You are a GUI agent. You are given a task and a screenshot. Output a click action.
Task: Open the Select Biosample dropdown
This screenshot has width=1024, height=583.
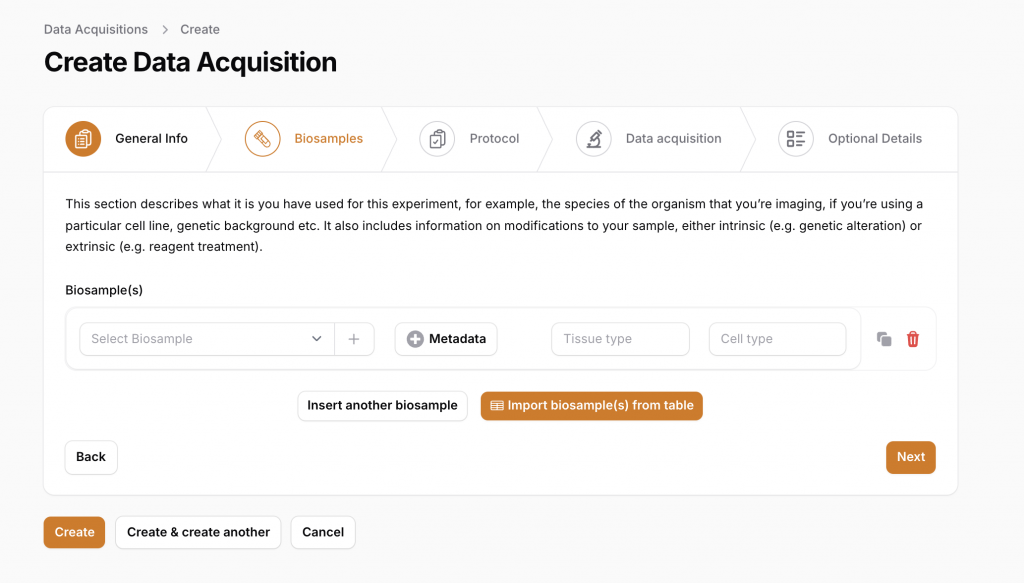pyautogui.click(x=195, y=339)
